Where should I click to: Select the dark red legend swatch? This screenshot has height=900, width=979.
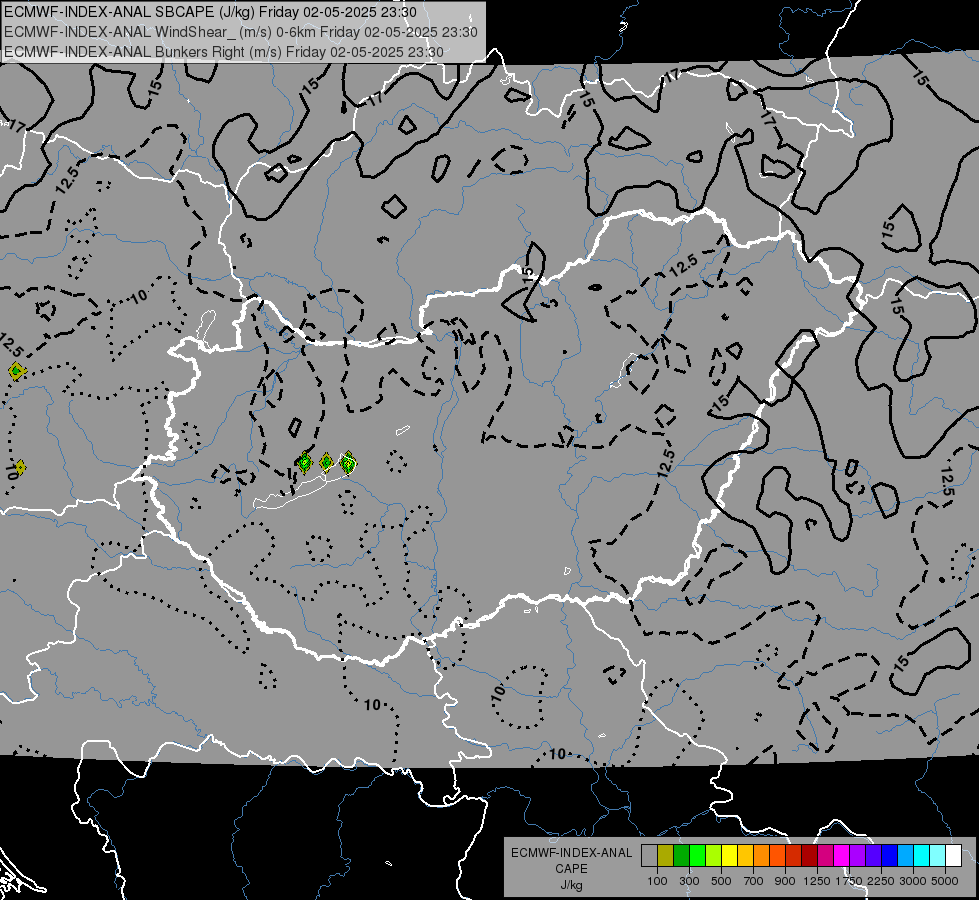809,856
